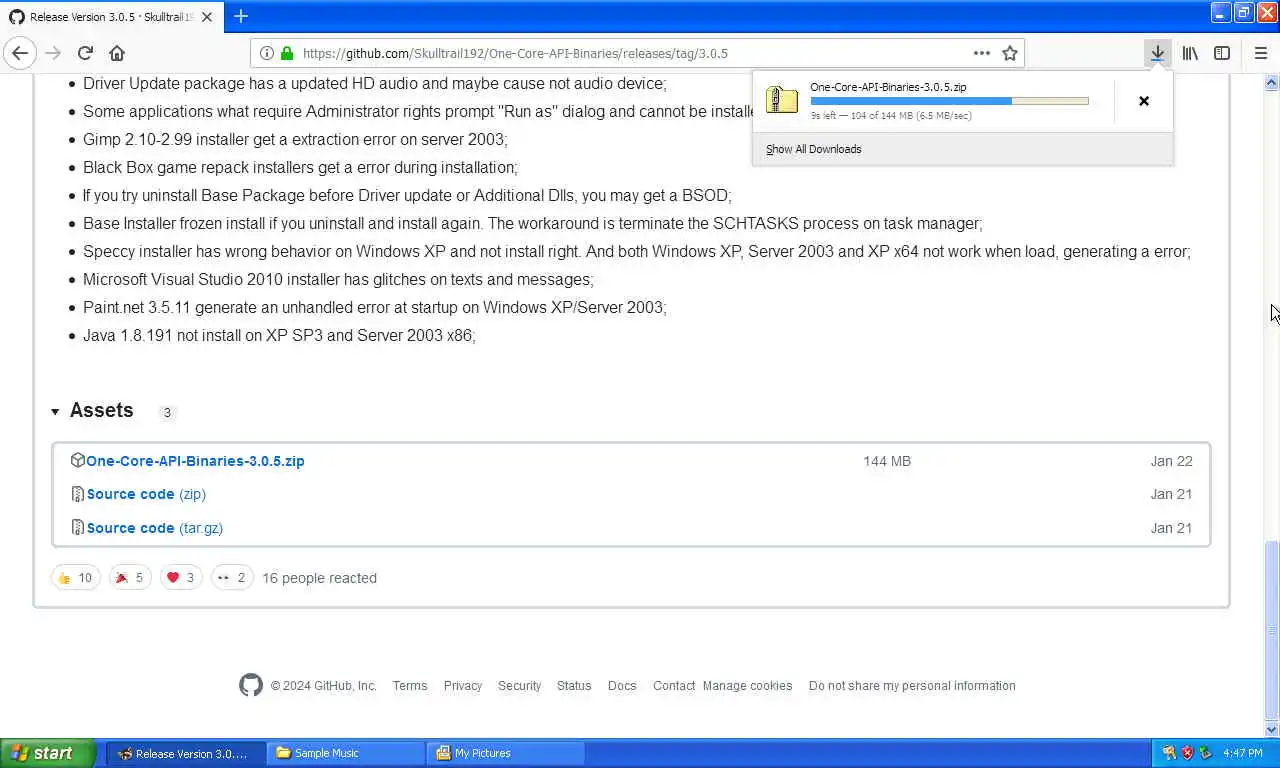The image size is (1280, 768).
Task: Show the sidebars toolbar button
Action: click(1222, 53)
